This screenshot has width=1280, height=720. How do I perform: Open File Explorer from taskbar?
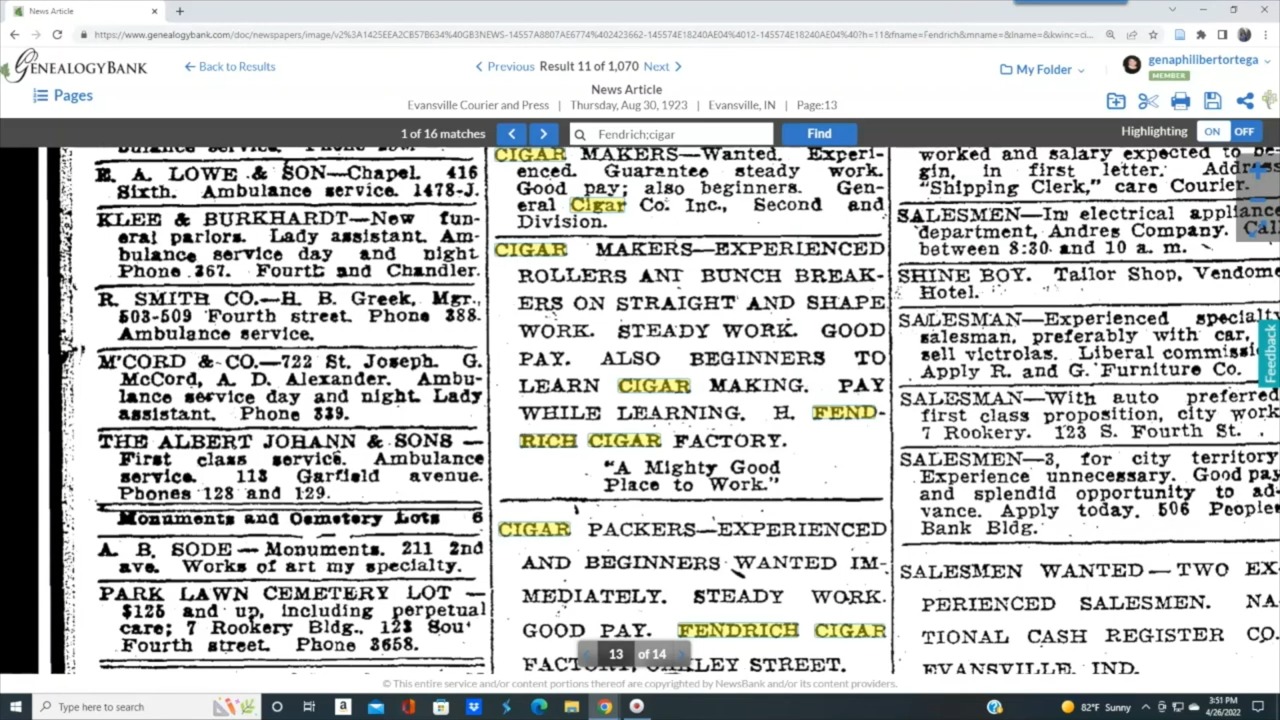click(571, 707)
